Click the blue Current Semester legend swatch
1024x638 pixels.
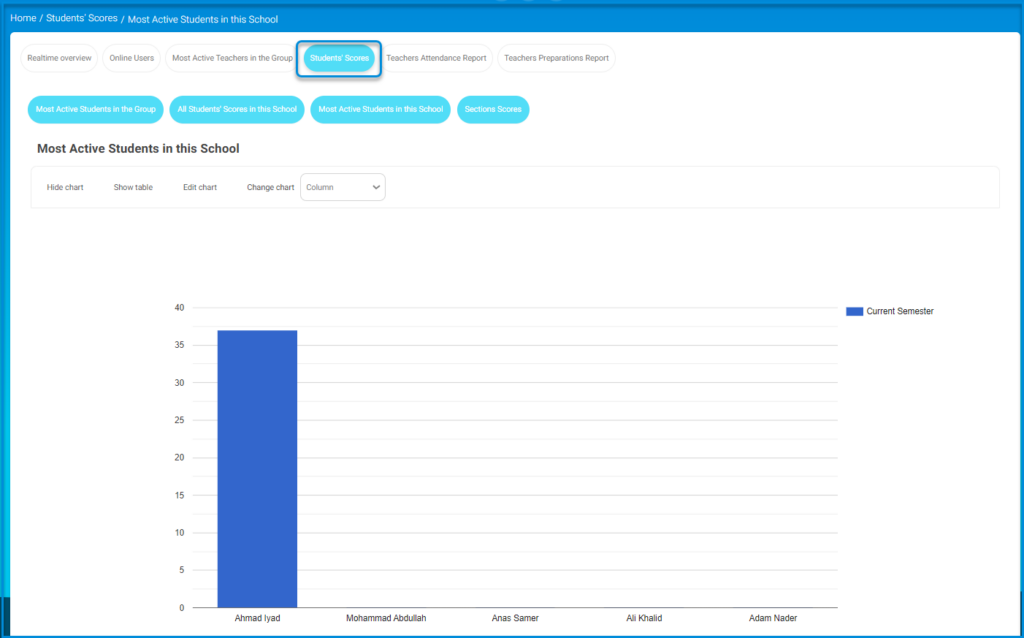click(854, 311)
